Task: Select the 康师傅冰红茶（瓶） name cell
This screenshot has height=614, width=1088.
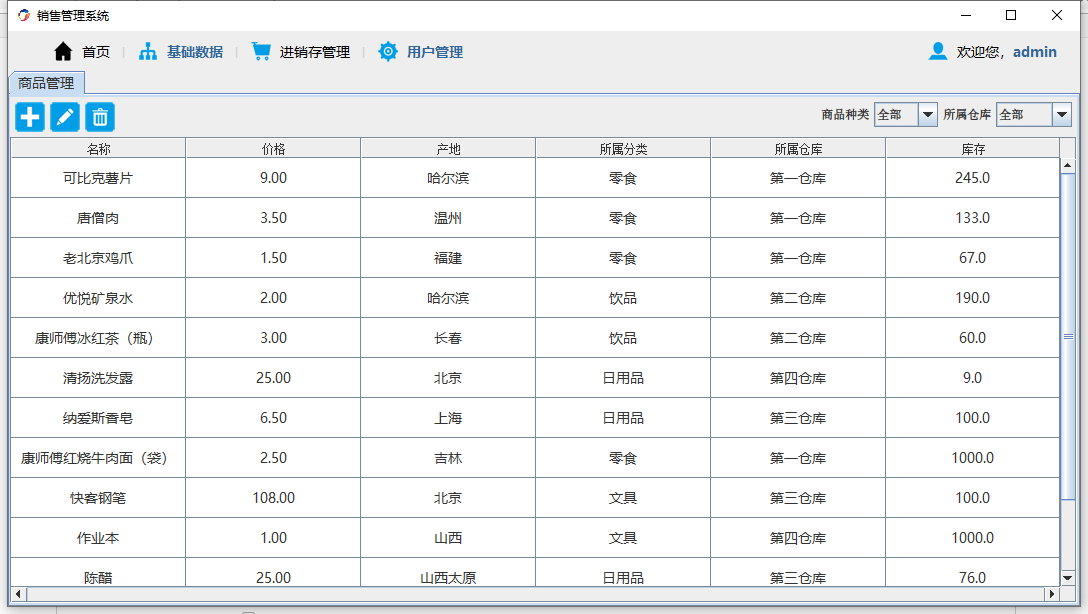Action: 98,338
